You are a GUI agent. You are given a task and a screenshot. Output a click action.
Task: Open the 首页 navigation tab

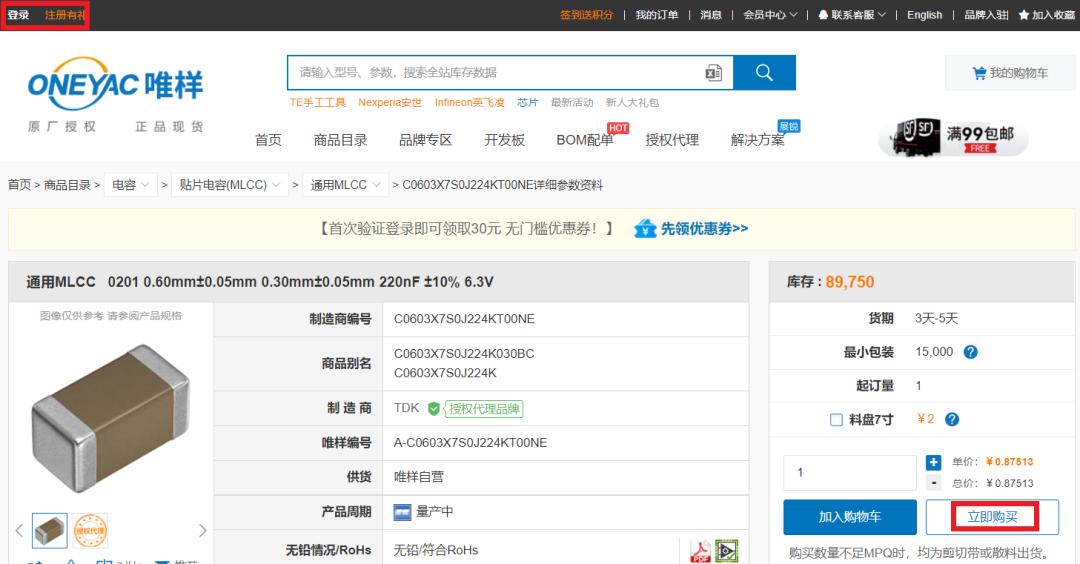click(x=268, y=140)
